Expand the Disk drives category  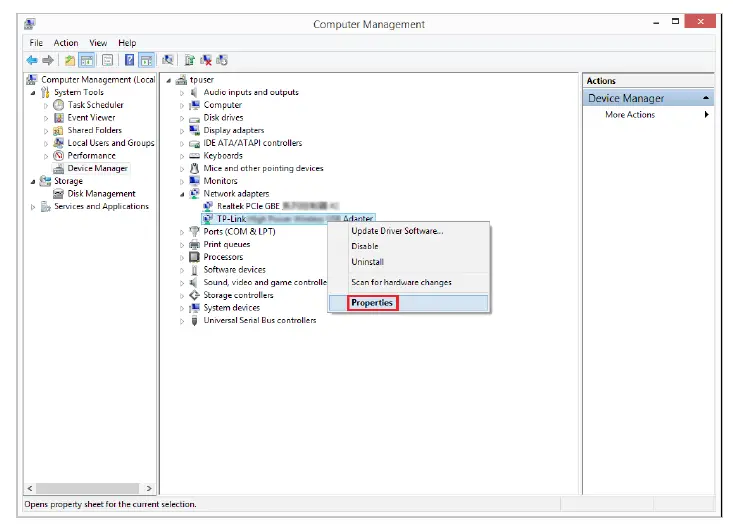[182, 118]
